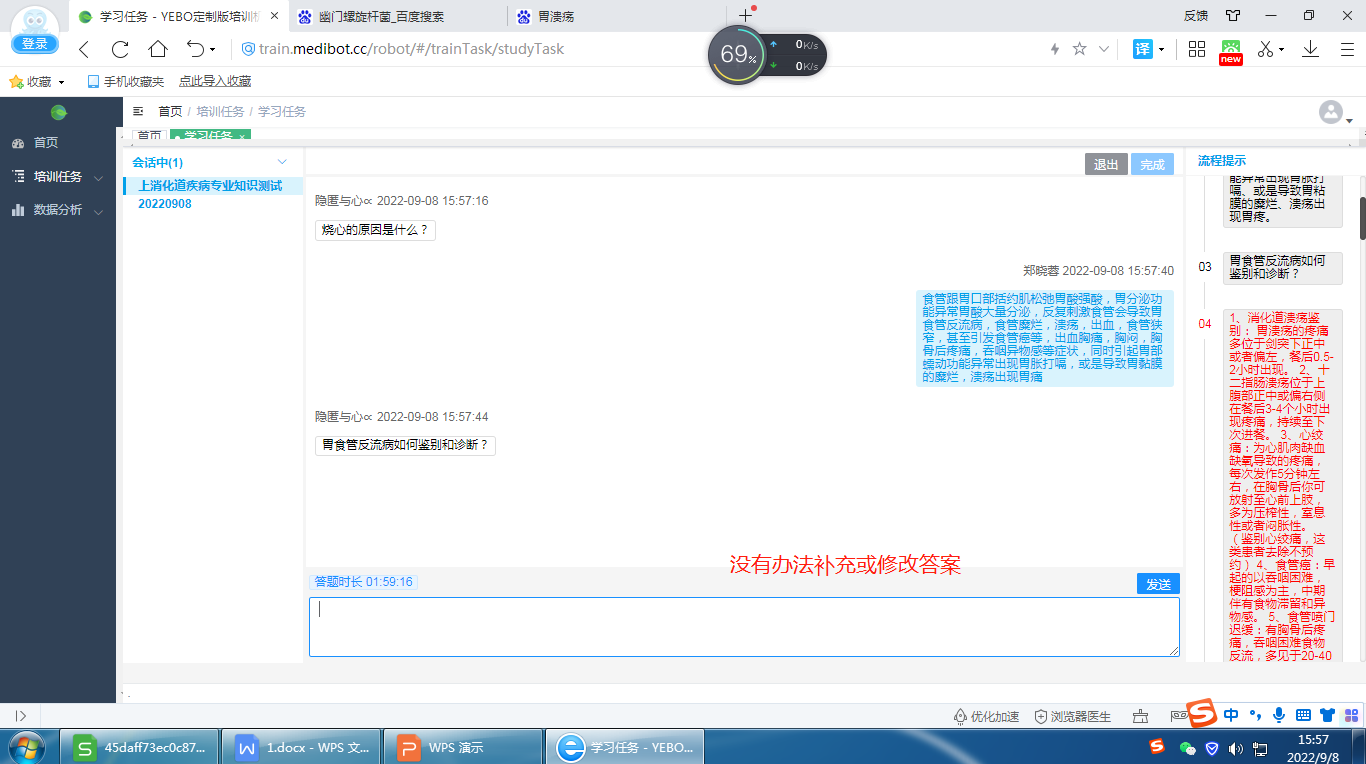
Task: Open the translate (译) tool icon
Action: pyautogui.click(x=1142, y=49)
